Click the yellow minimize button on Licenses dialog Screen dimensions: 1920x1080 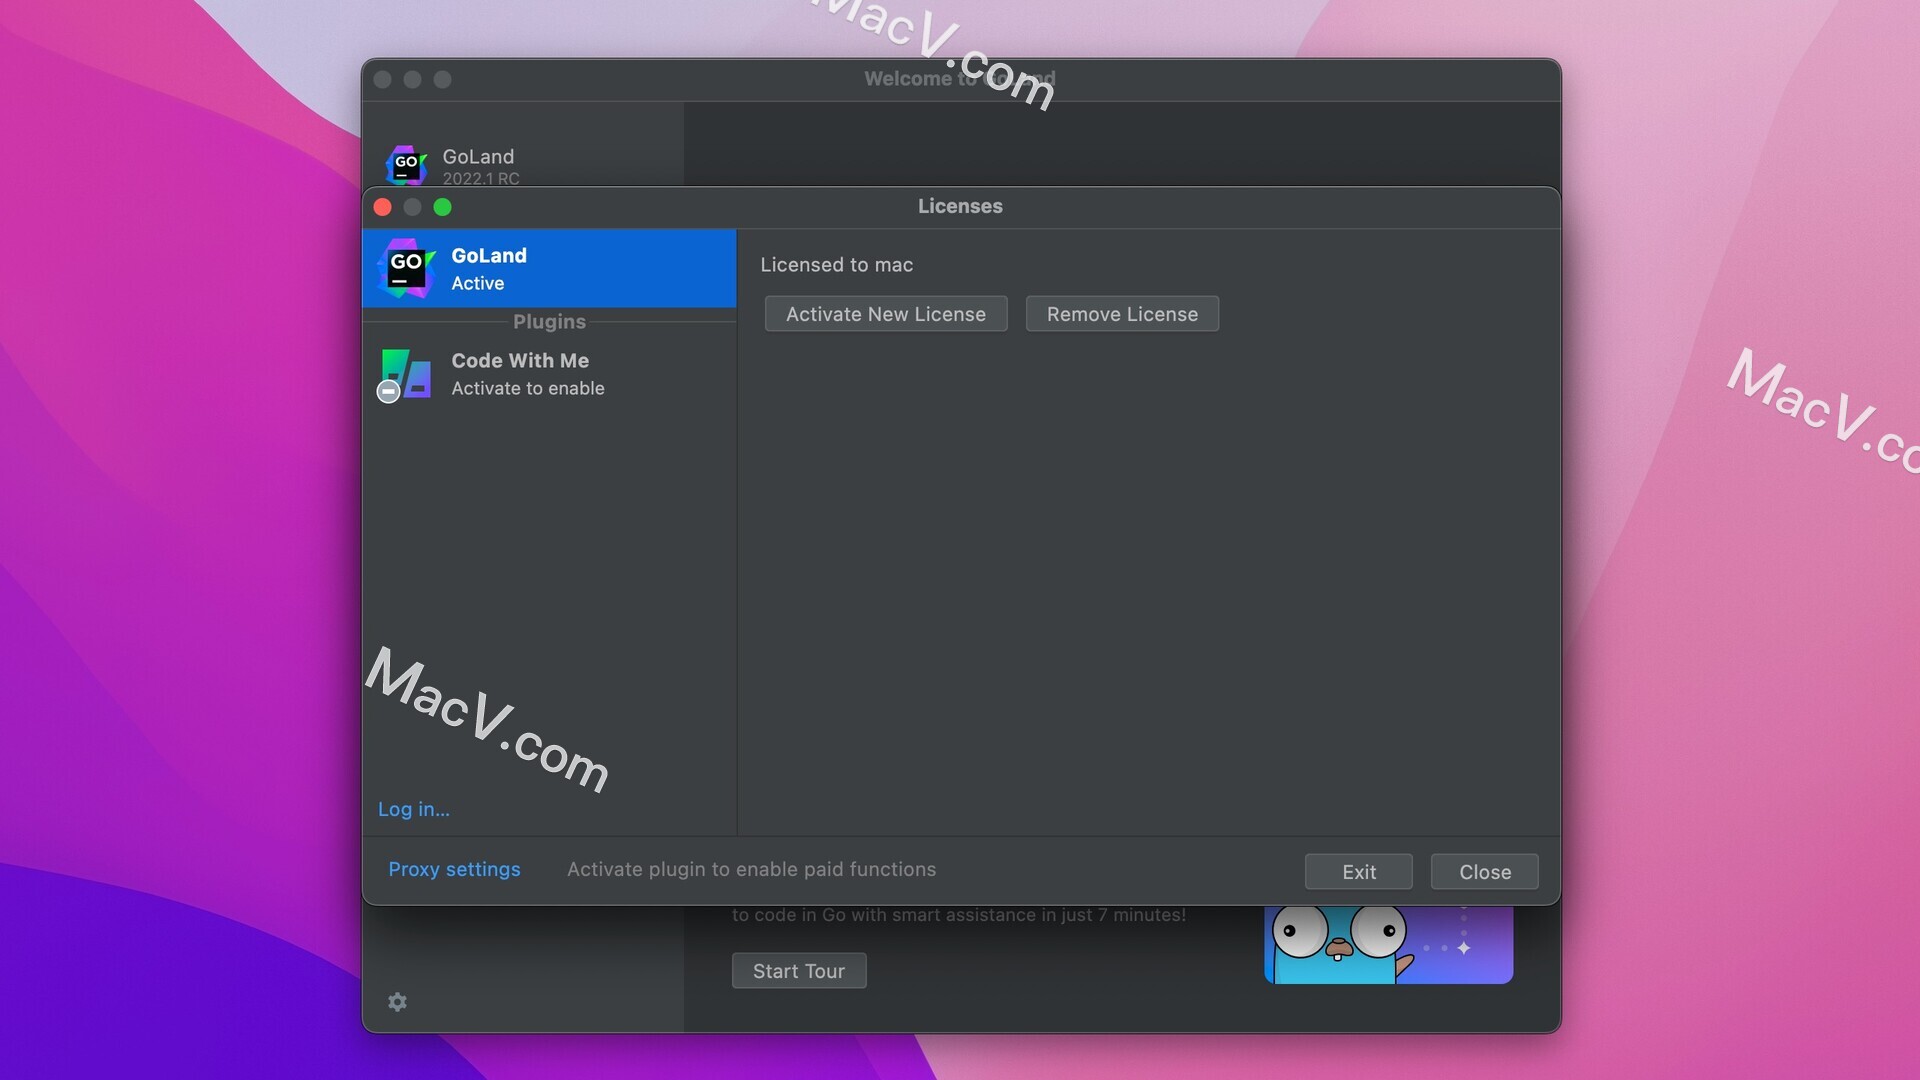tap(413, 207)
